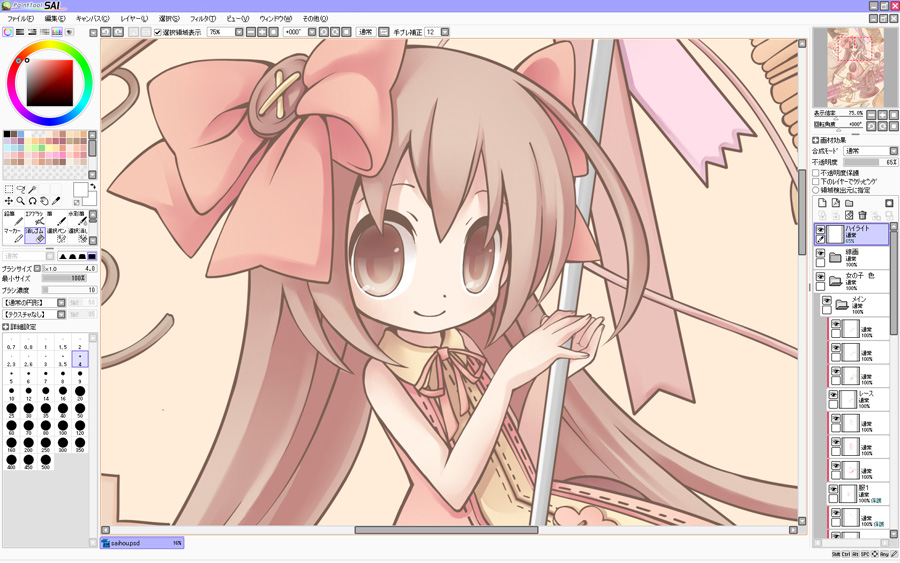Swap foreground and background colors arrow
This screenshot has height=563, width=900.
[92, 187]
